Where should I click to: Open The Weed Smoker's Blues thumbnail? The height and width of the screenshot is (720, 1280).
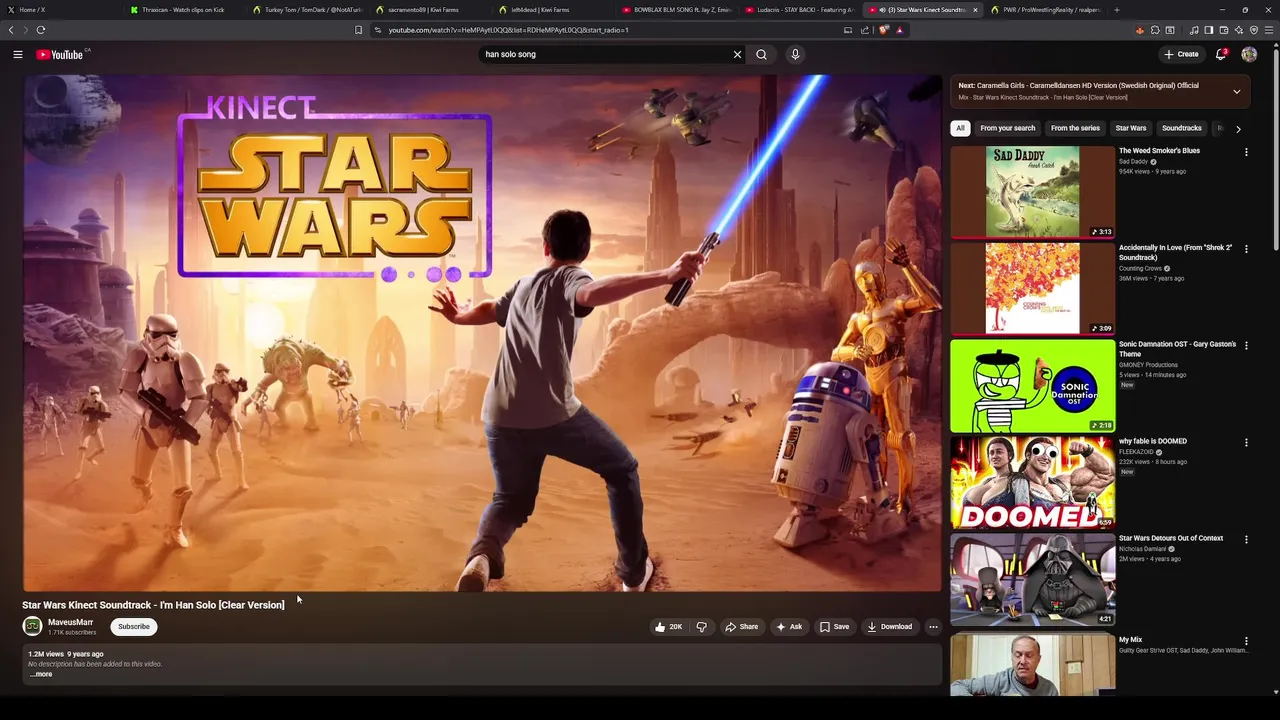pyautogui.click(x=1032, y=192)
